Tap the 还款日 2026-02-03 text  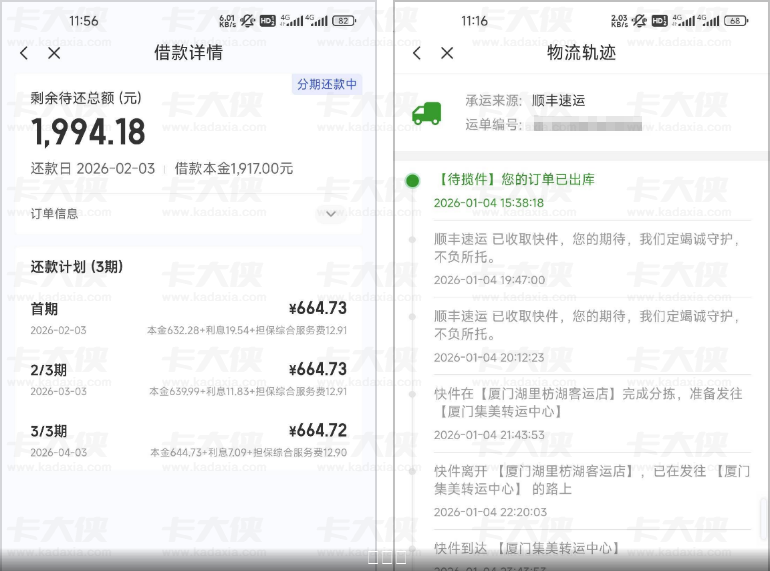93,168
